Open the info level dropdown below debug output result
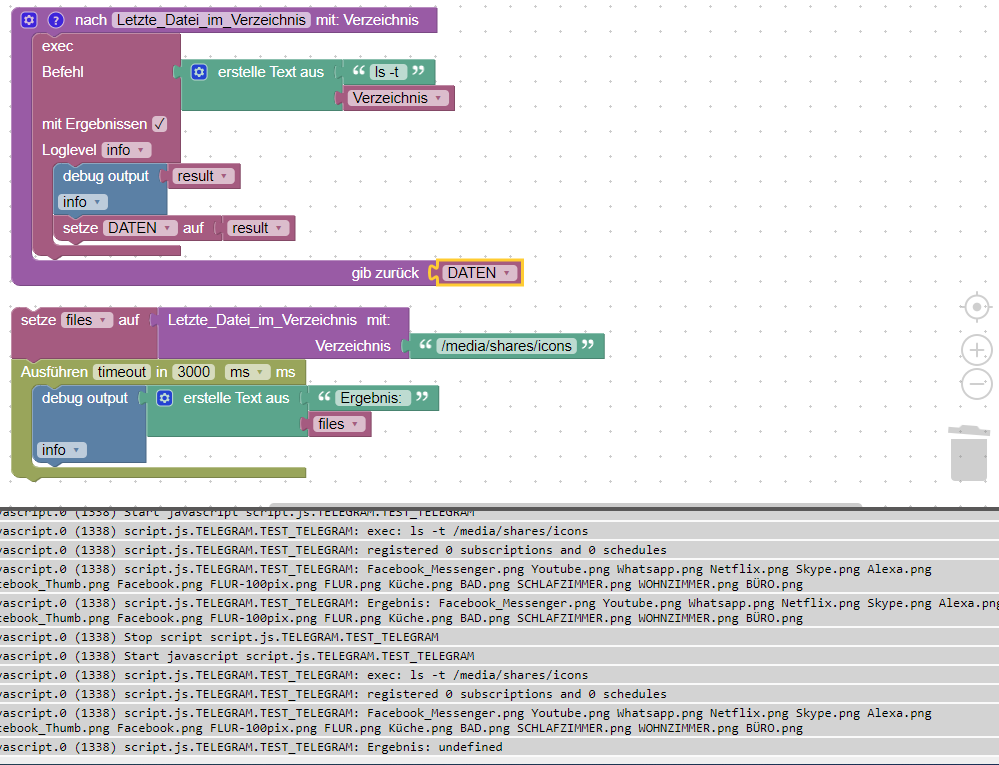 click(x=83, y=202)
